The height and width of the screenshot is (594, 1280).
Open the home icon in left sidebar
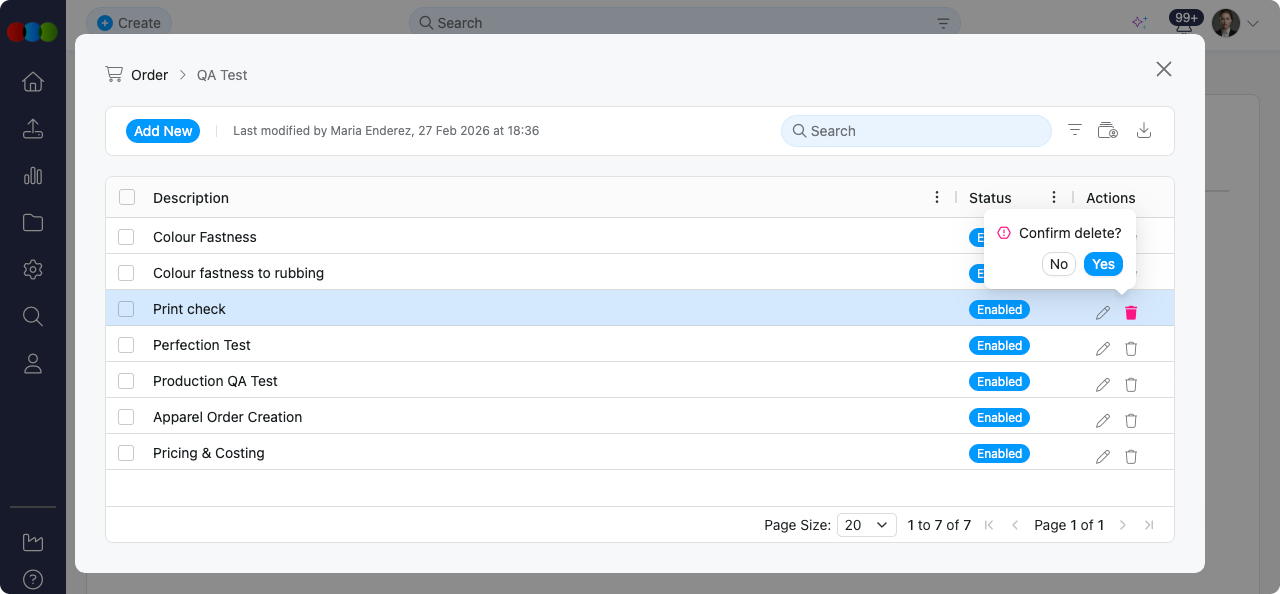(33, 82)
